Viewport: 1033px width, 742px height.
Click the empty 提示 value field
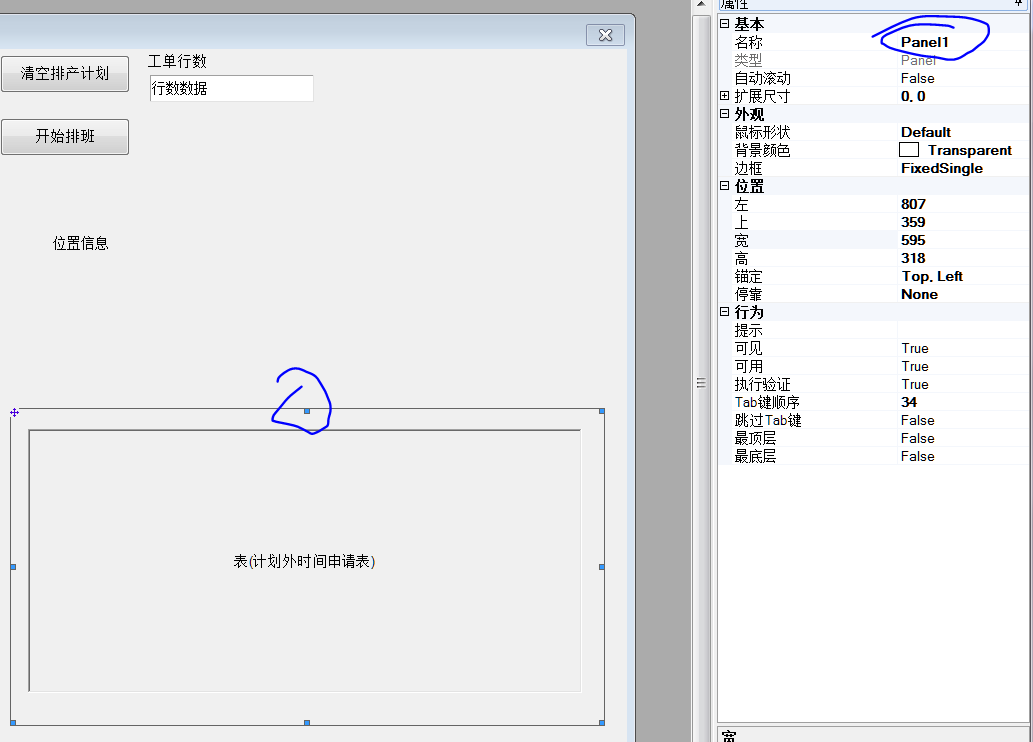[962, 330]
